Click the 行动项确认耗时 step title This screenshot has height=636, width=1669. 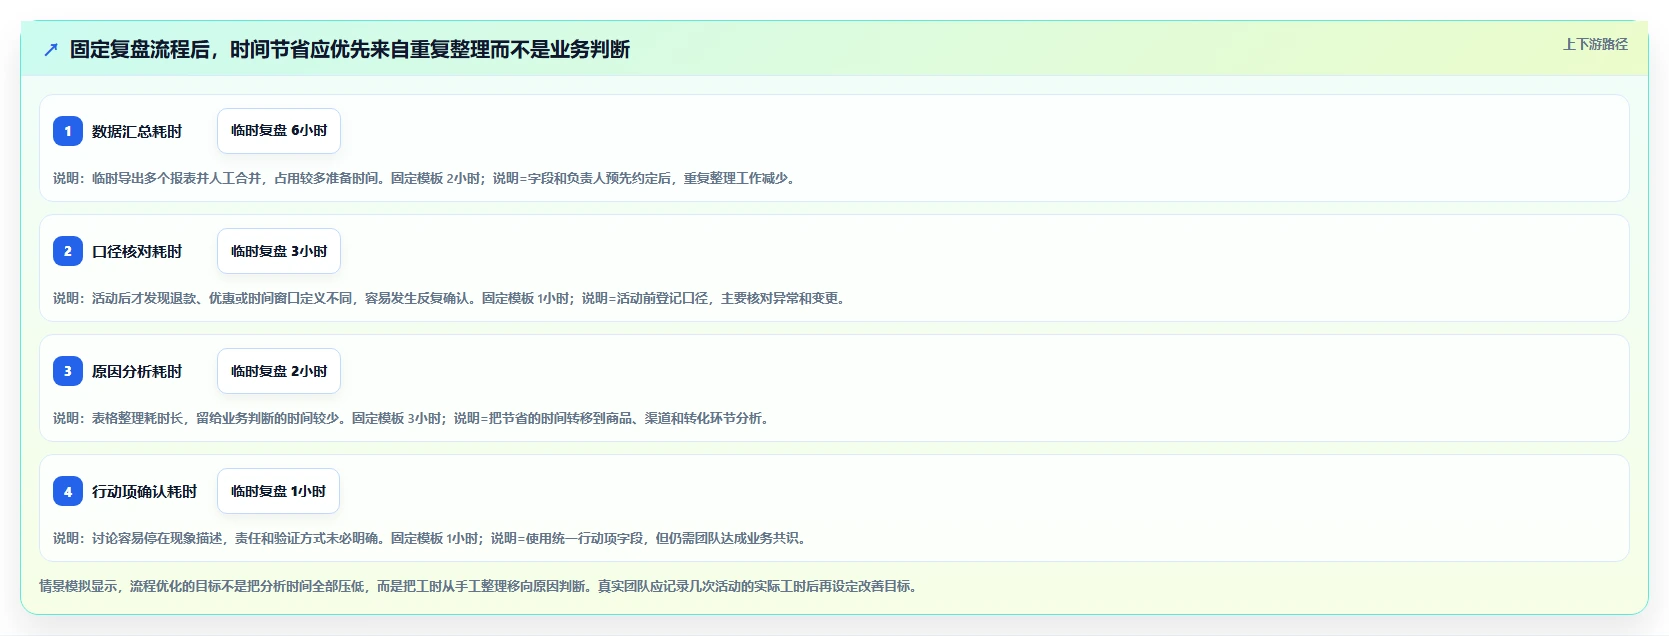click(145, 491)
